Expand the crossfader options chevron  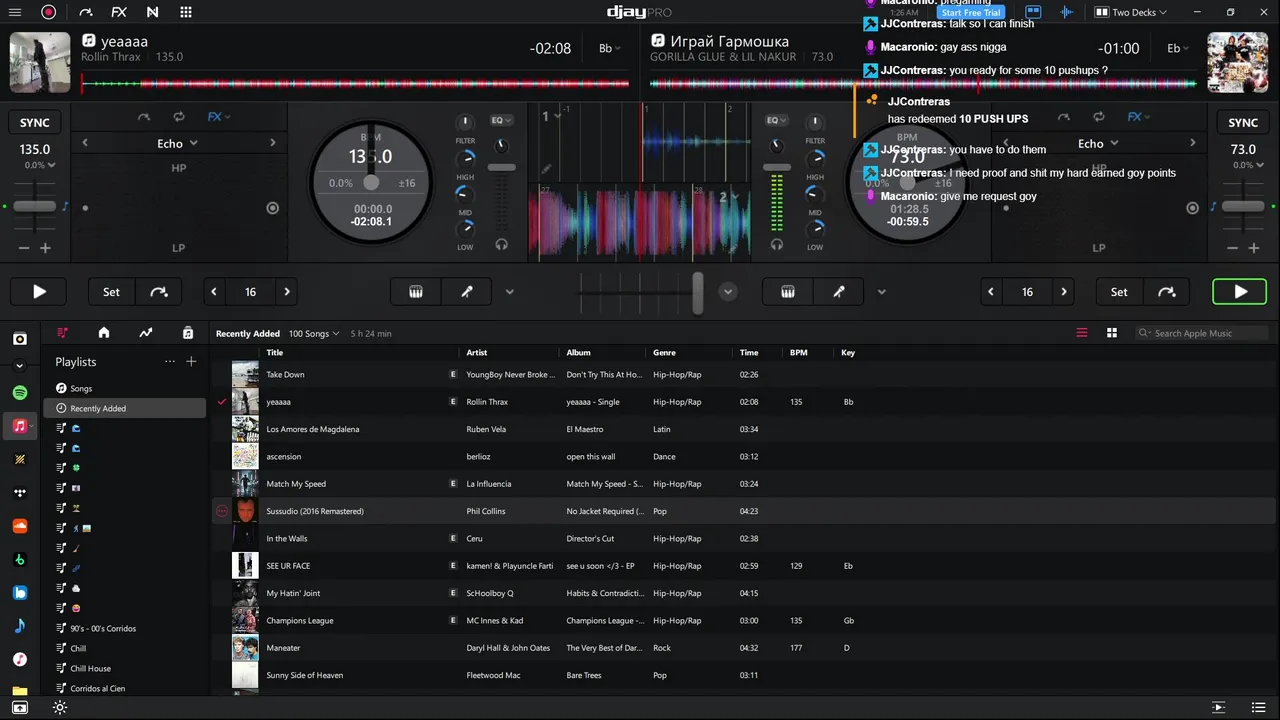click(728, 292)
